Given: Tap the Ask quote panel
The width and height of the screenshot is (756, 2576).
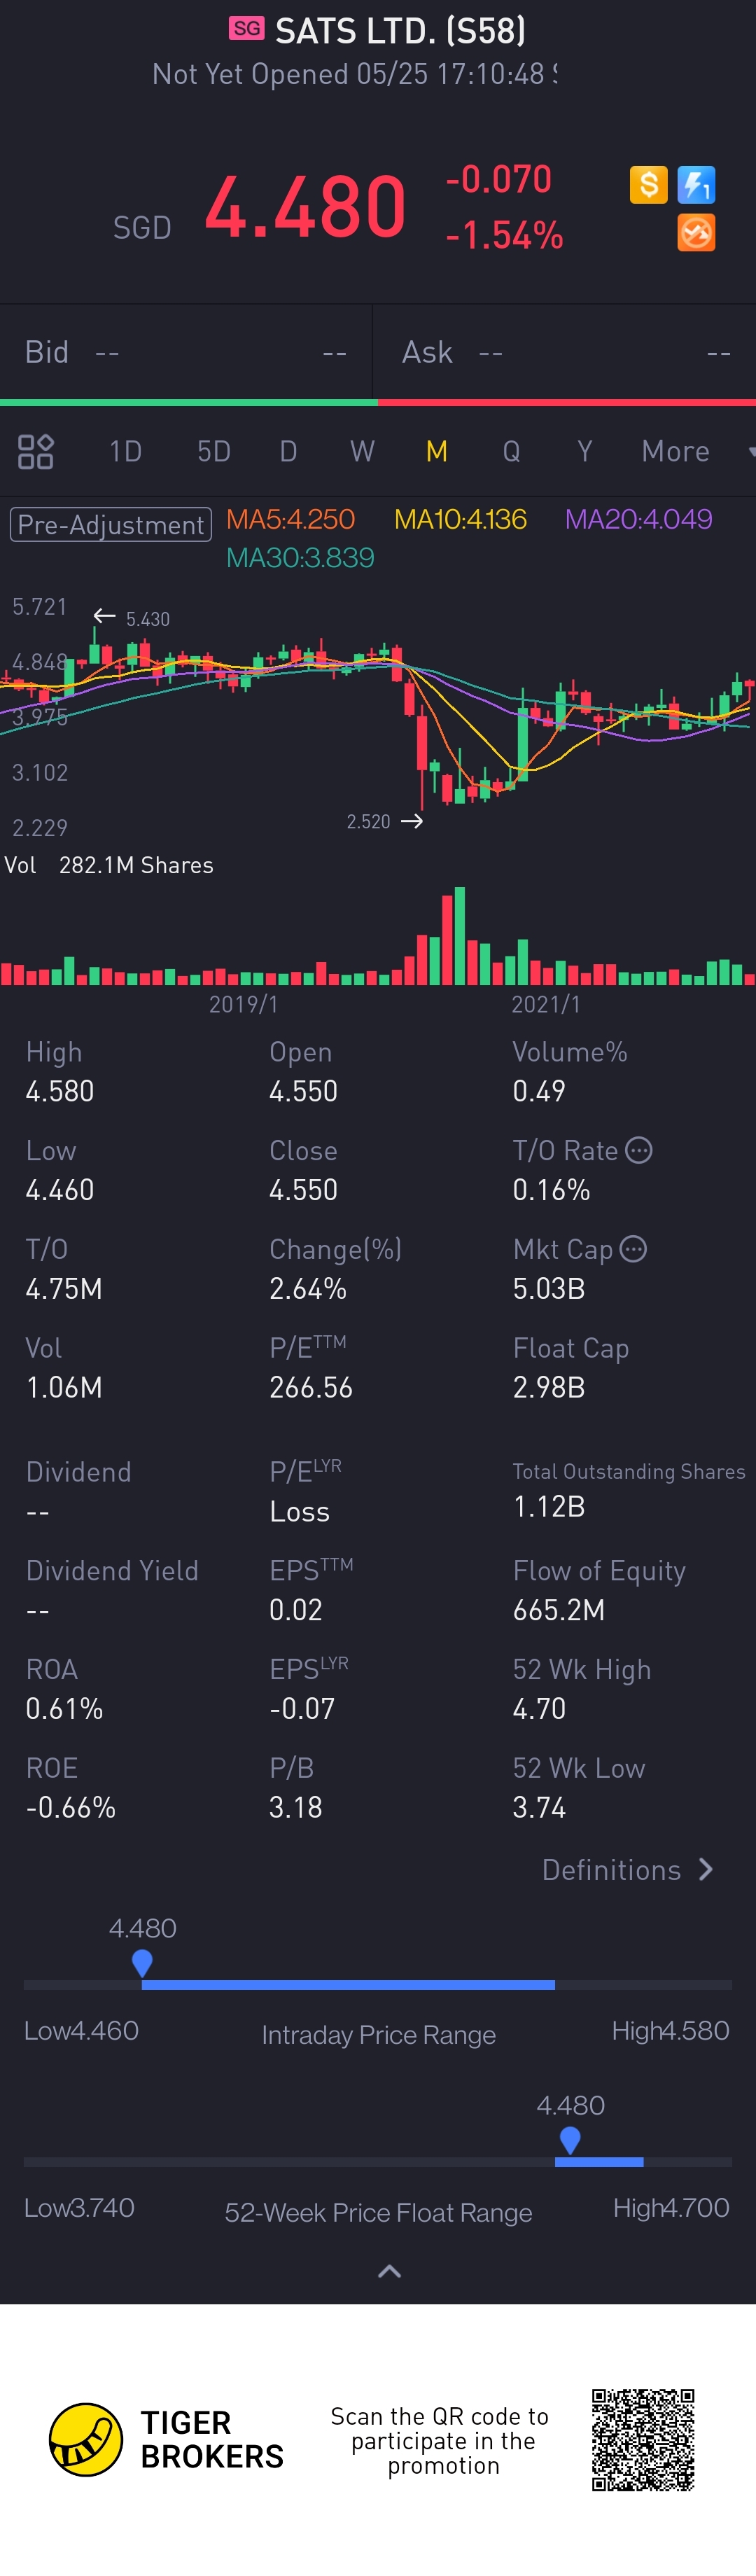Looking at the screenshot, I should point(565,352).
